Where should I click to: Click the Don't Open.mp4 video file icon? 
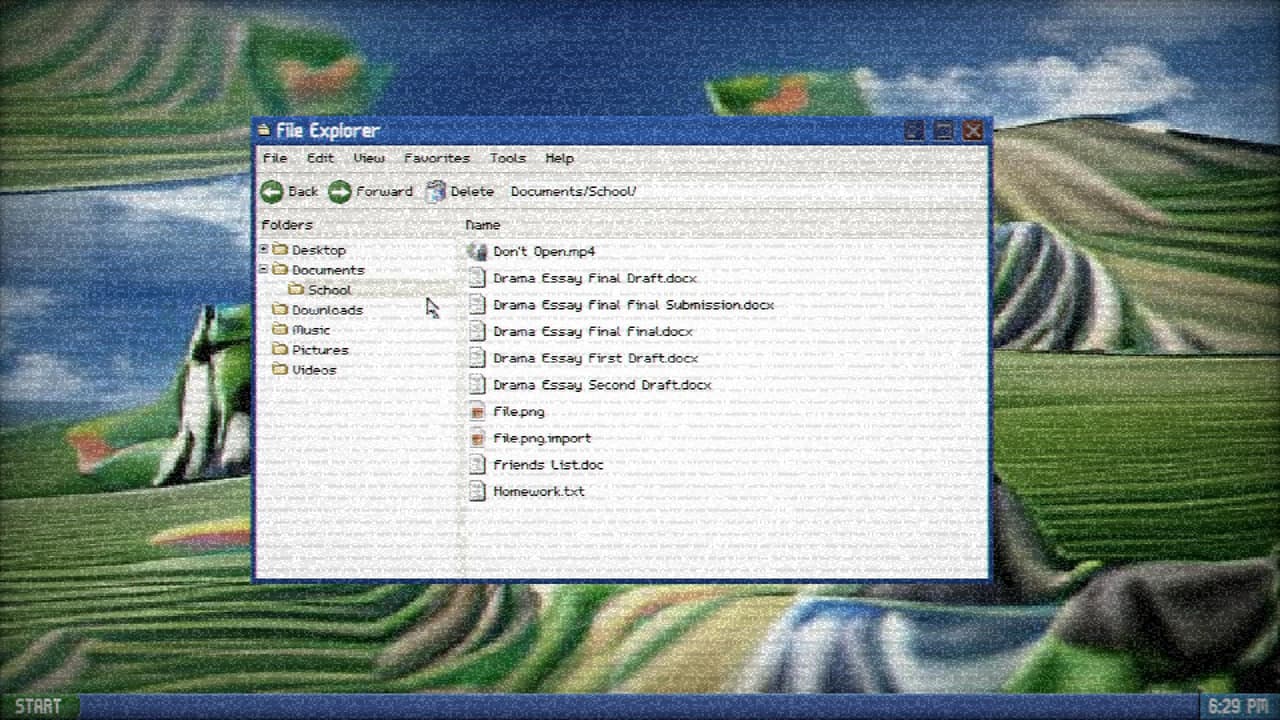477,252
